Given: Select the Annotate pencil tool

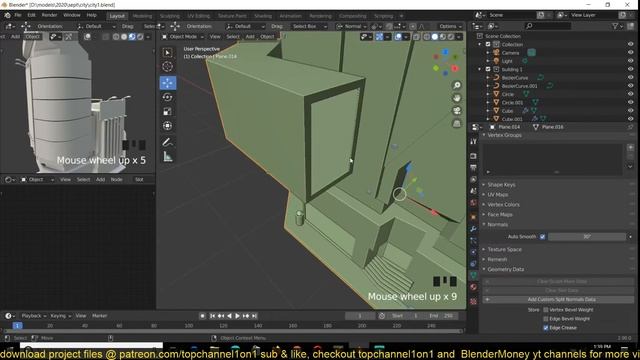Looking at the screenshot, I should 167,142.
